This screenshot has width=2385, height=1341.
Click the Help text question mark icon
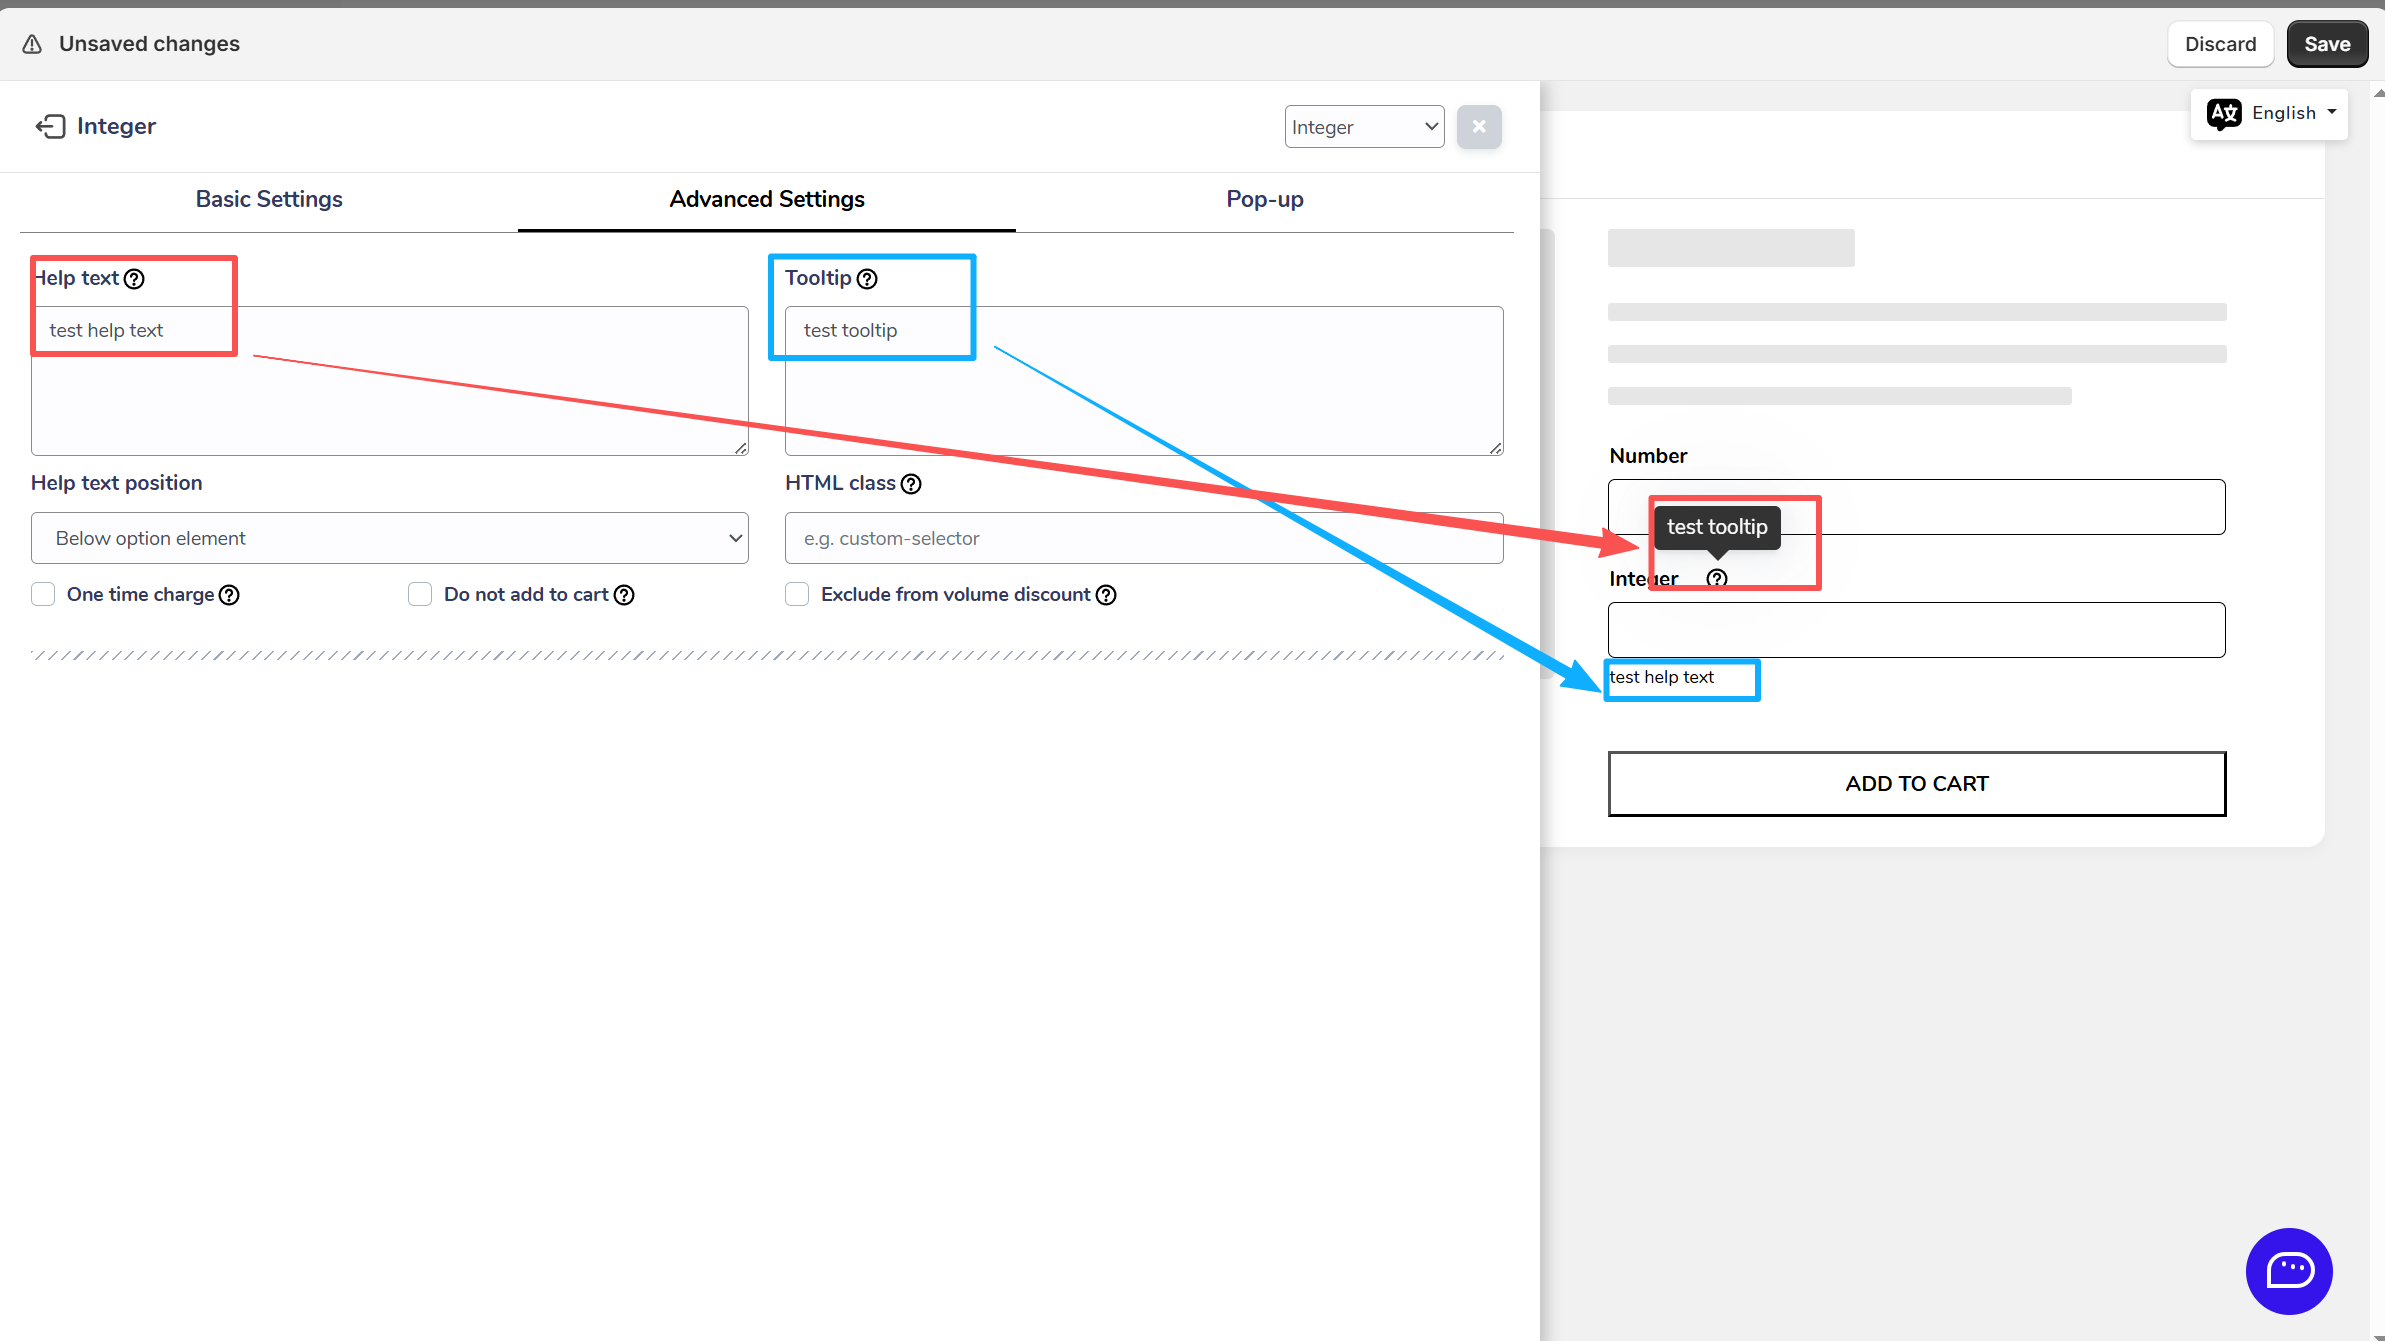[x=135, y=279]
